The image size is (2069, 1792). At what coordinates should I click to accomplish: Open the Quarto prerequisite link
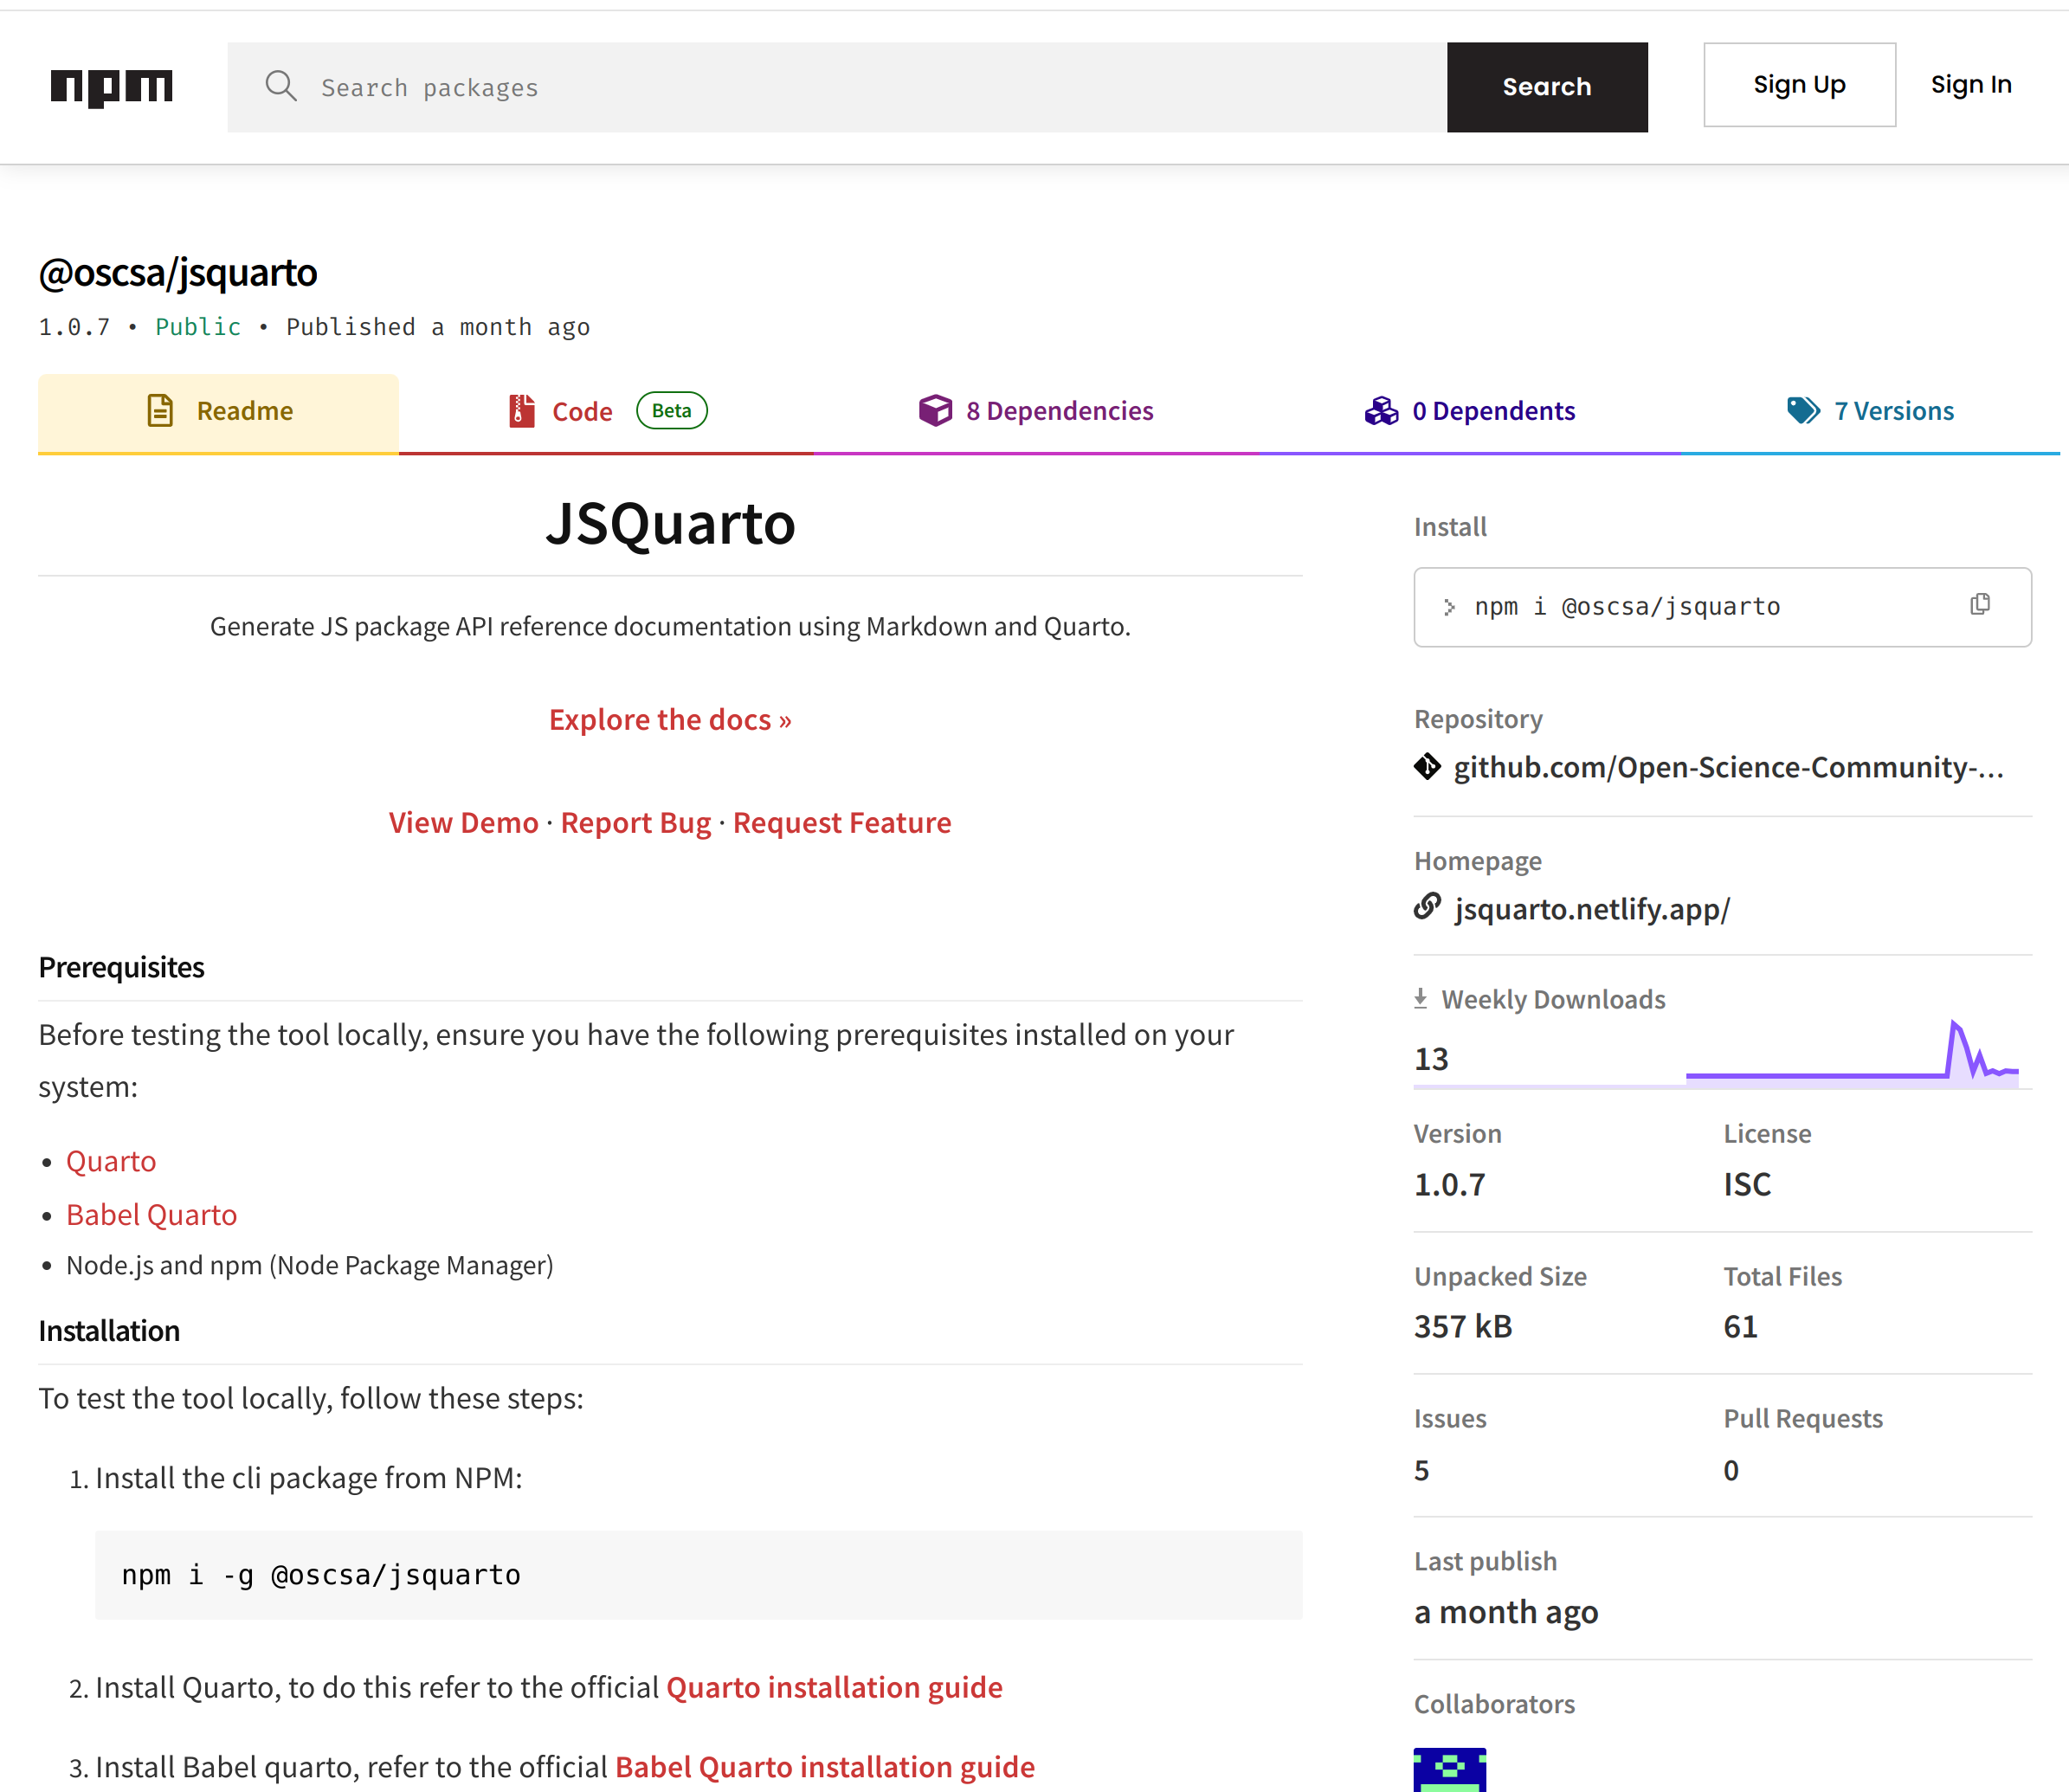111,1160
